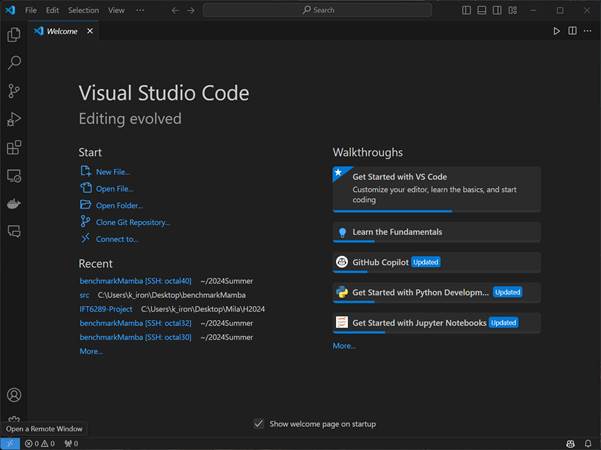The height and width of the screenshot is (450, 601).
Task: Open the Customize Layout icon
Action: point(513,10)
